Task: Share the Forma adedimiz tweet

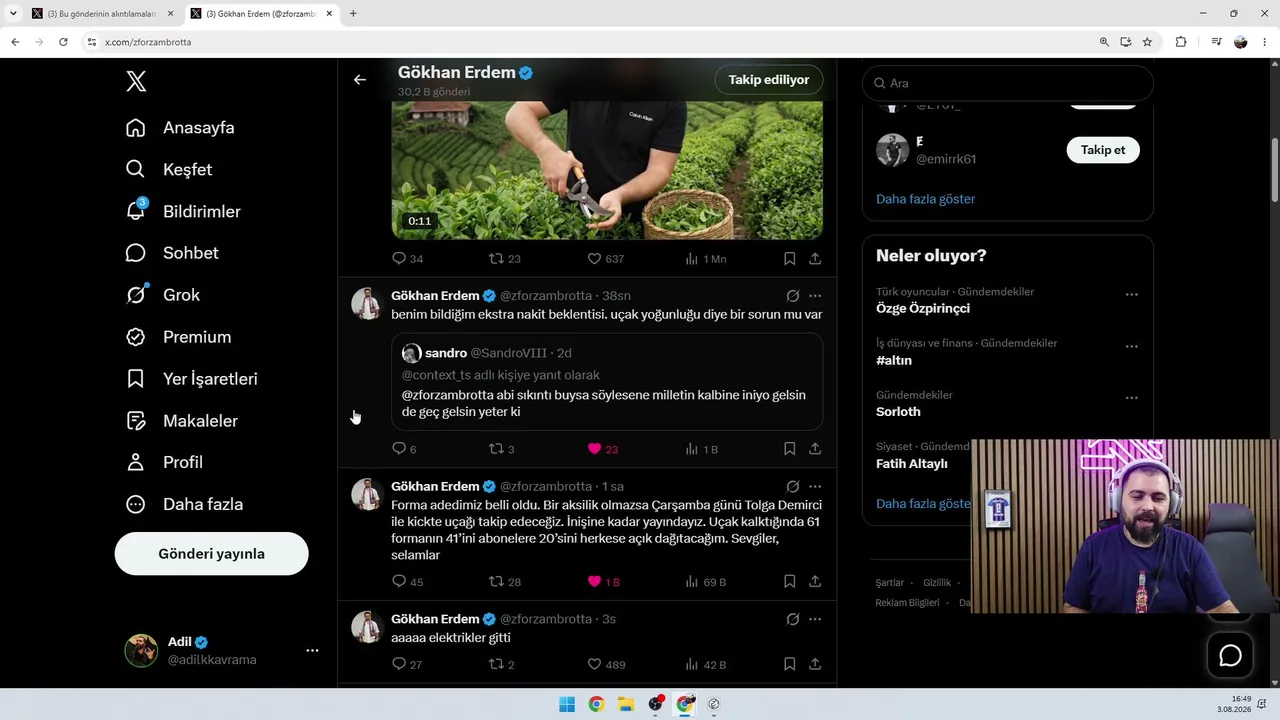Action: (815, 581)
